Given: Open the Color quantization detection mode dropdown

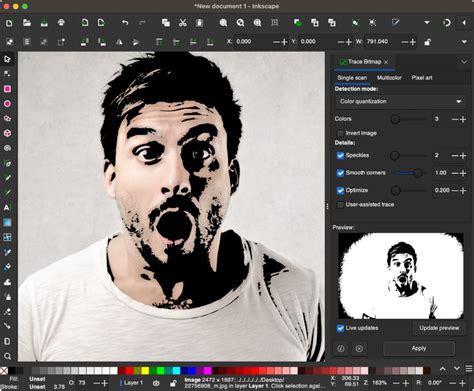Looking at the screenshot, I should [400, 101].
